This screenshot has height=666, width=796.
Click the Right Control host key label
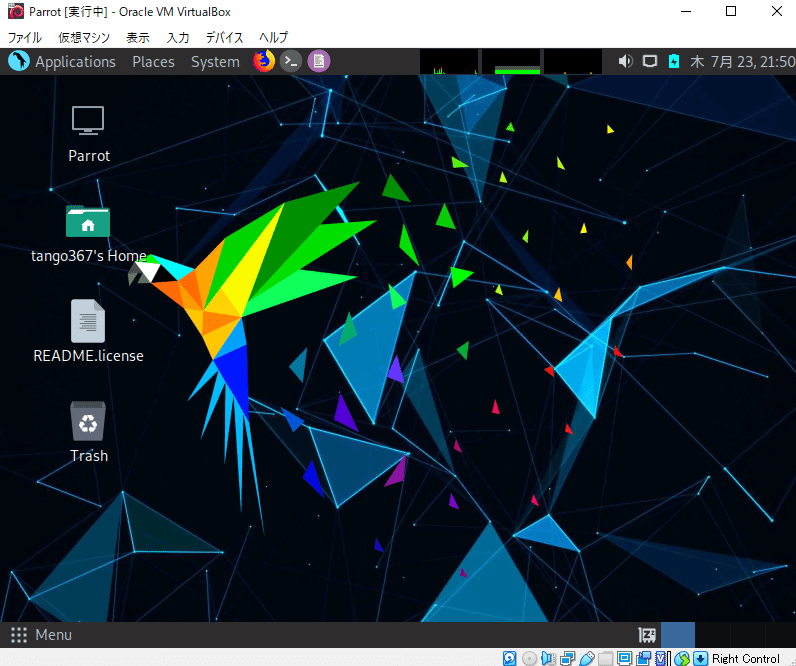pyautogui.click(x=746, y=658)
